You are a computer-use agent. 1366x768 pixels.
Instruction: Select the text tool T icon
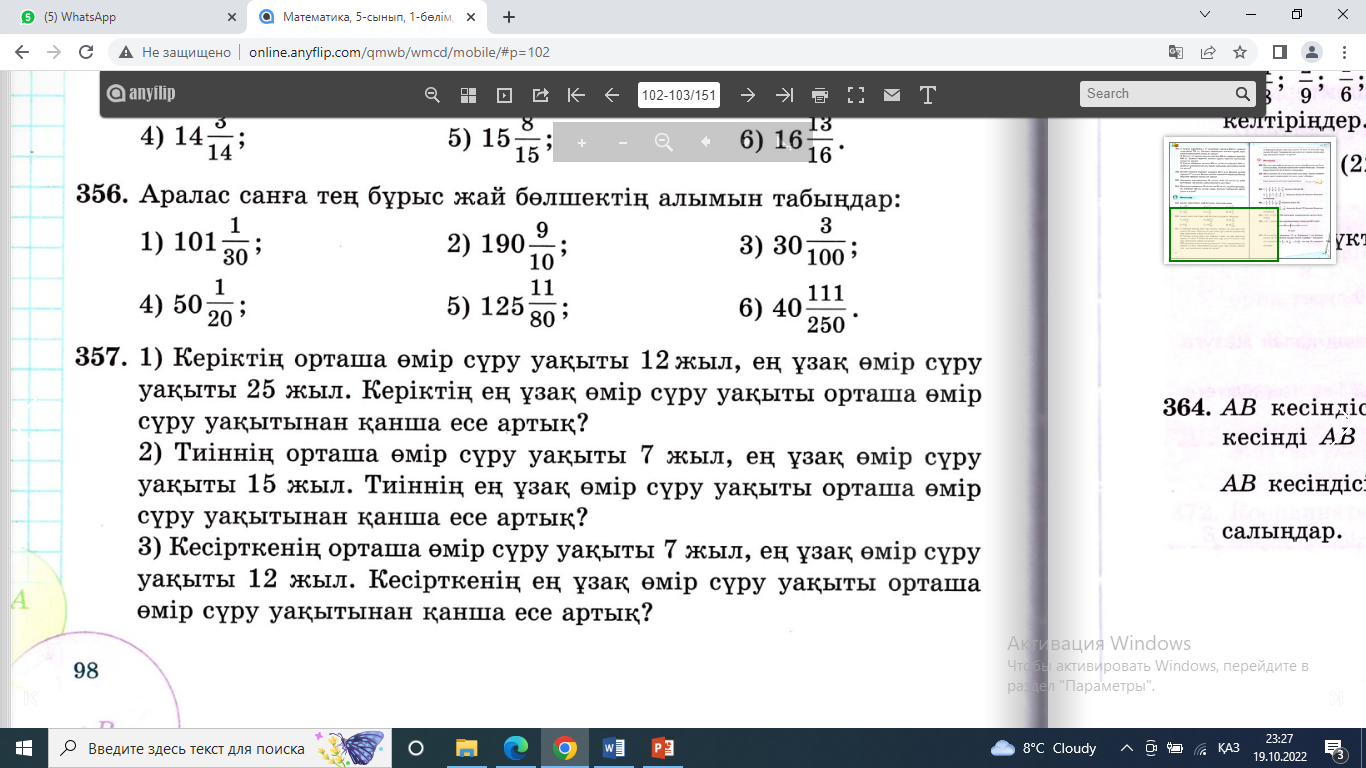pyautogui.click(x=927, y=95)
